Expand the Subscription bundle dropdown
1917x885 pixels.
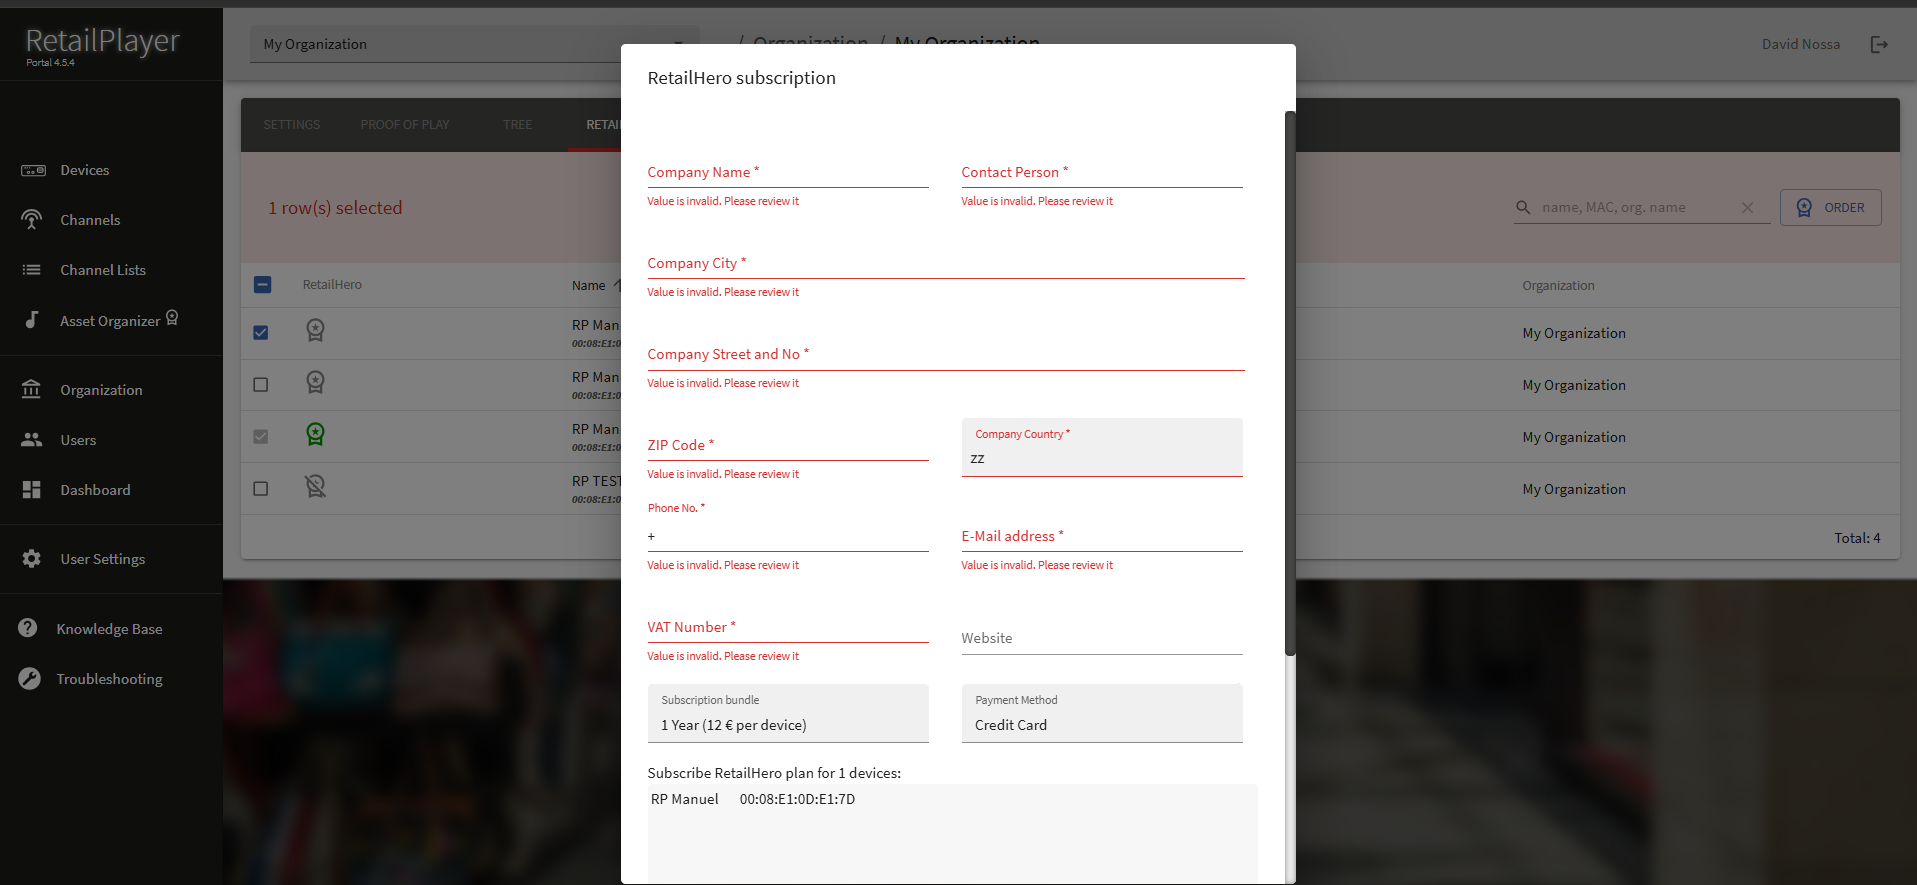pos(787,714)
